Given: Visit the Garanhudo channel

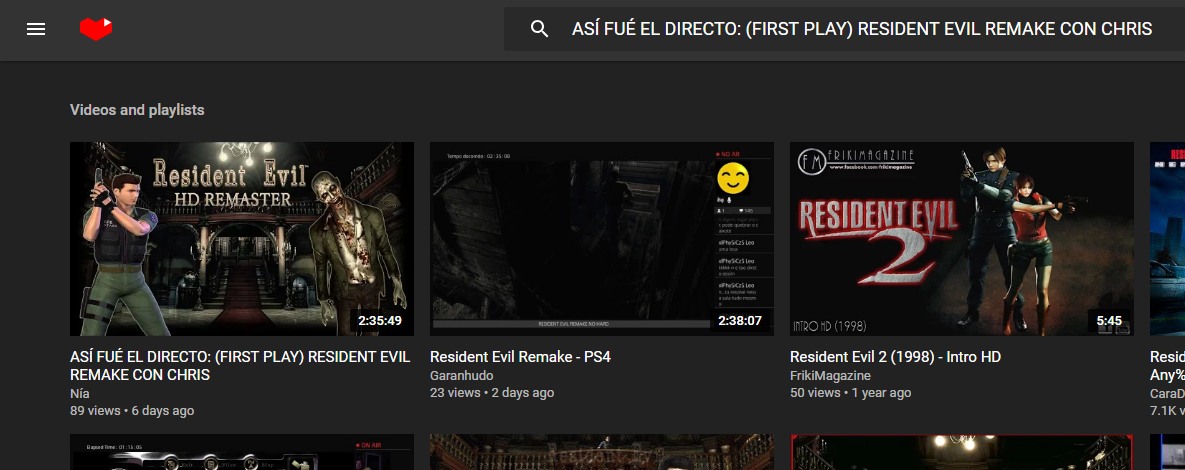Looking at the screenshot, I should (x=462, y=376).
